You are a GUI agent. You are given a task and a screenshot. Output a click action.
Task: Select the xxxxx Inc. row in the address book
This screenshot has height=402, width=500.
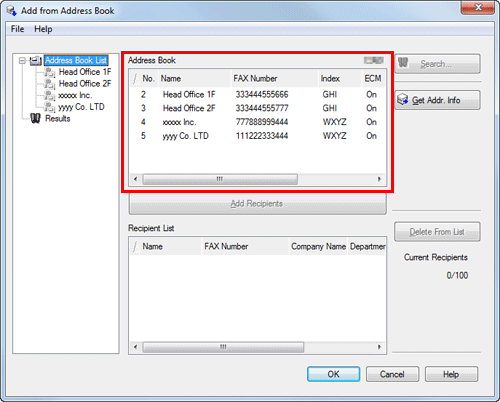258,122
